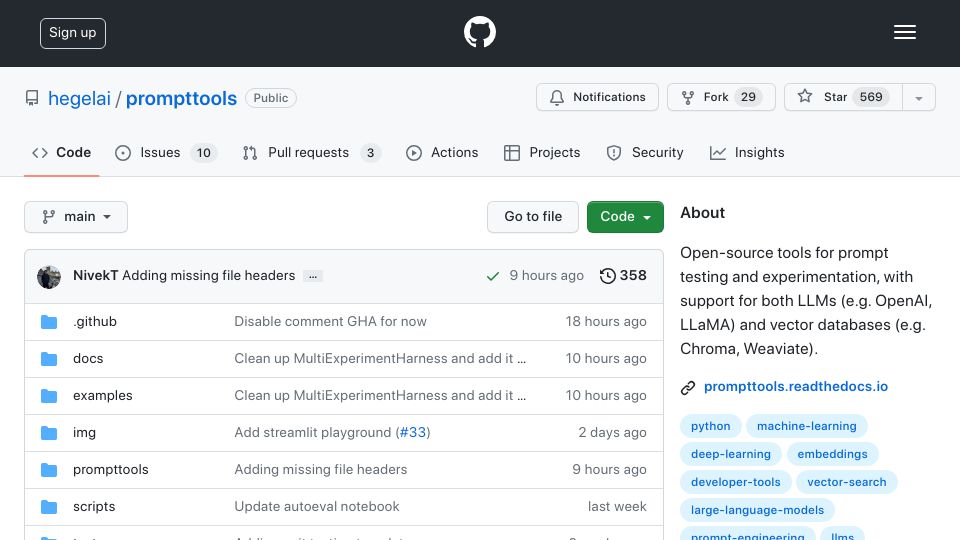
Task: Open prompttools.readthedocs.io link
Action: [x=795, y=386]
